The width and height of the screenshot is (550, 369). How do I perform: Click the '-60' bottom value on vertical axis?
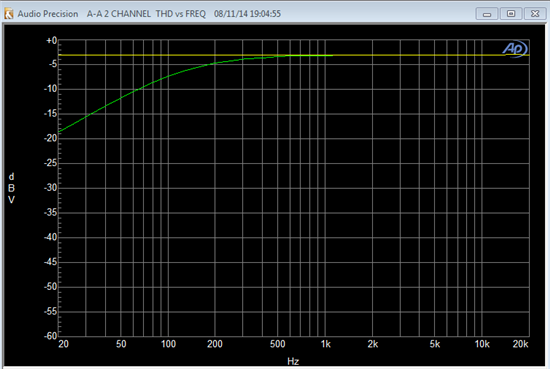[51, 336]
